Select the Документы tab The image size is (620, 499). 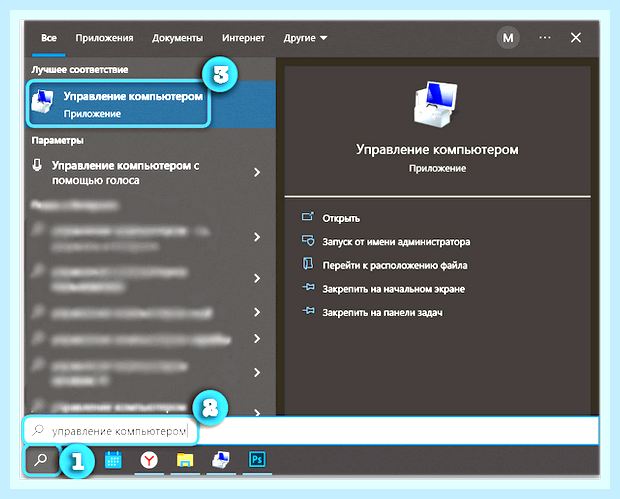pos(177,38)
